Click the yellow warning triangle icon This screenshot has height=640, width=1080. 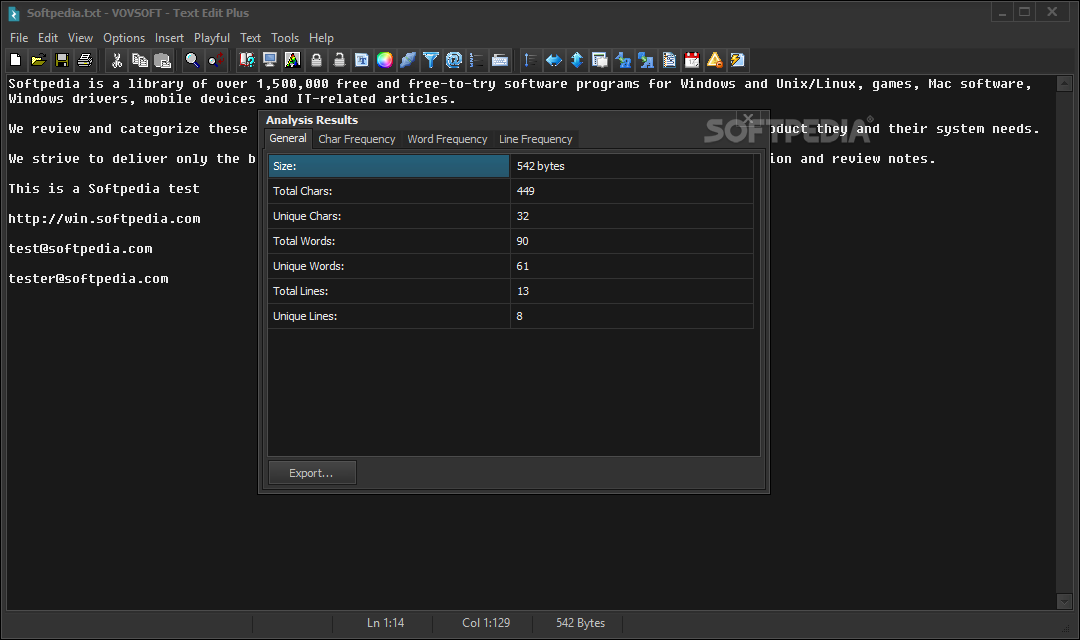(715, 61)
